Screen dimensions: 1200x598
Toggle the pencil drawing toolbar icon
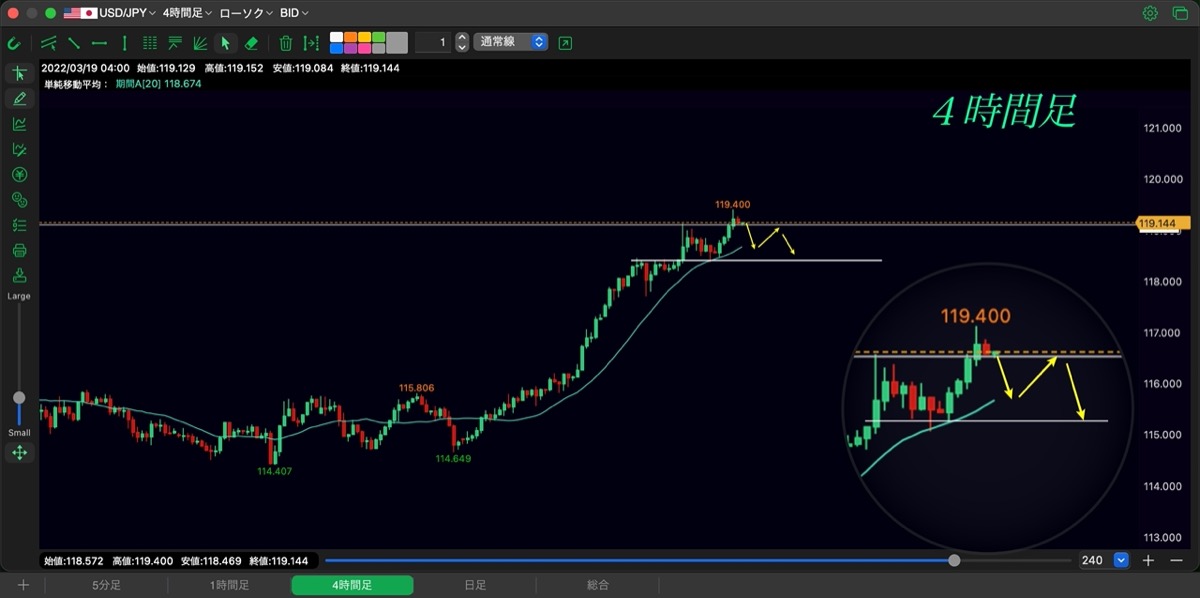[19, 98]
